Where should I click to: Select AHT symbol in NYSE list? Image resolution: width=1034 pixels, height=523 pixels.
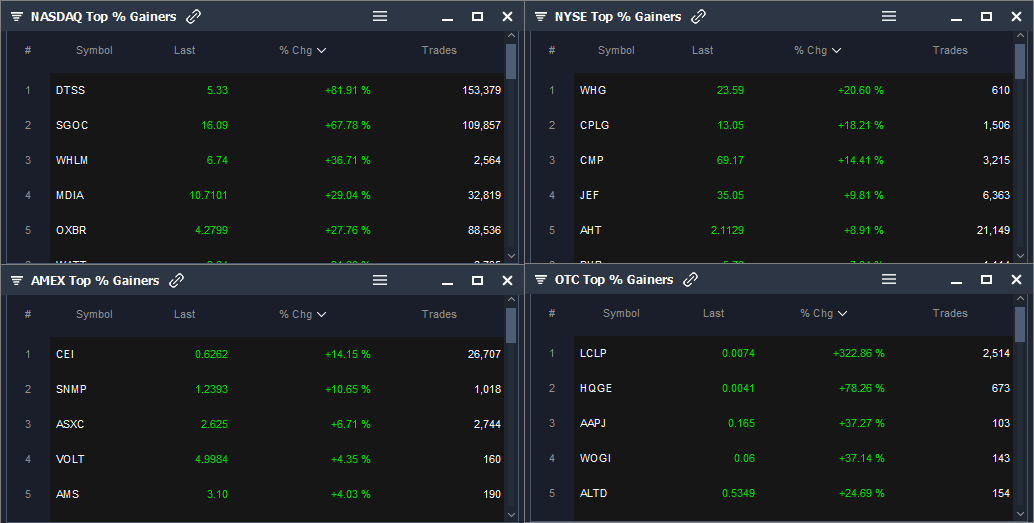(x=590, y=230)
